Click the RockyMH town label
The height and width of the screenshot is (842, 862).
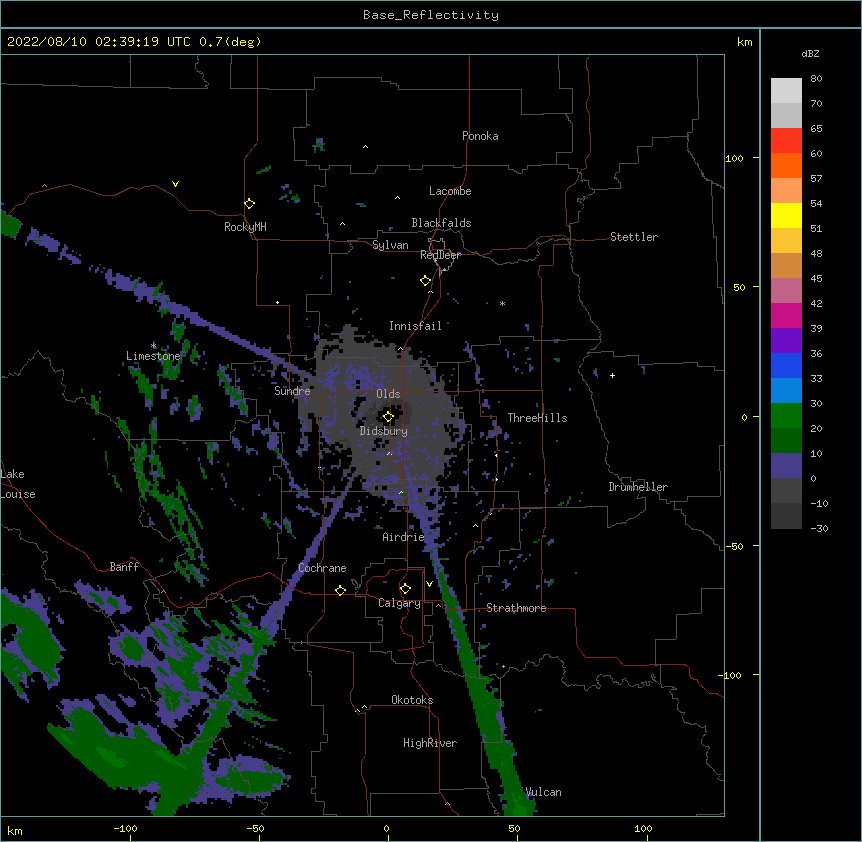click(x=245, y=227)
